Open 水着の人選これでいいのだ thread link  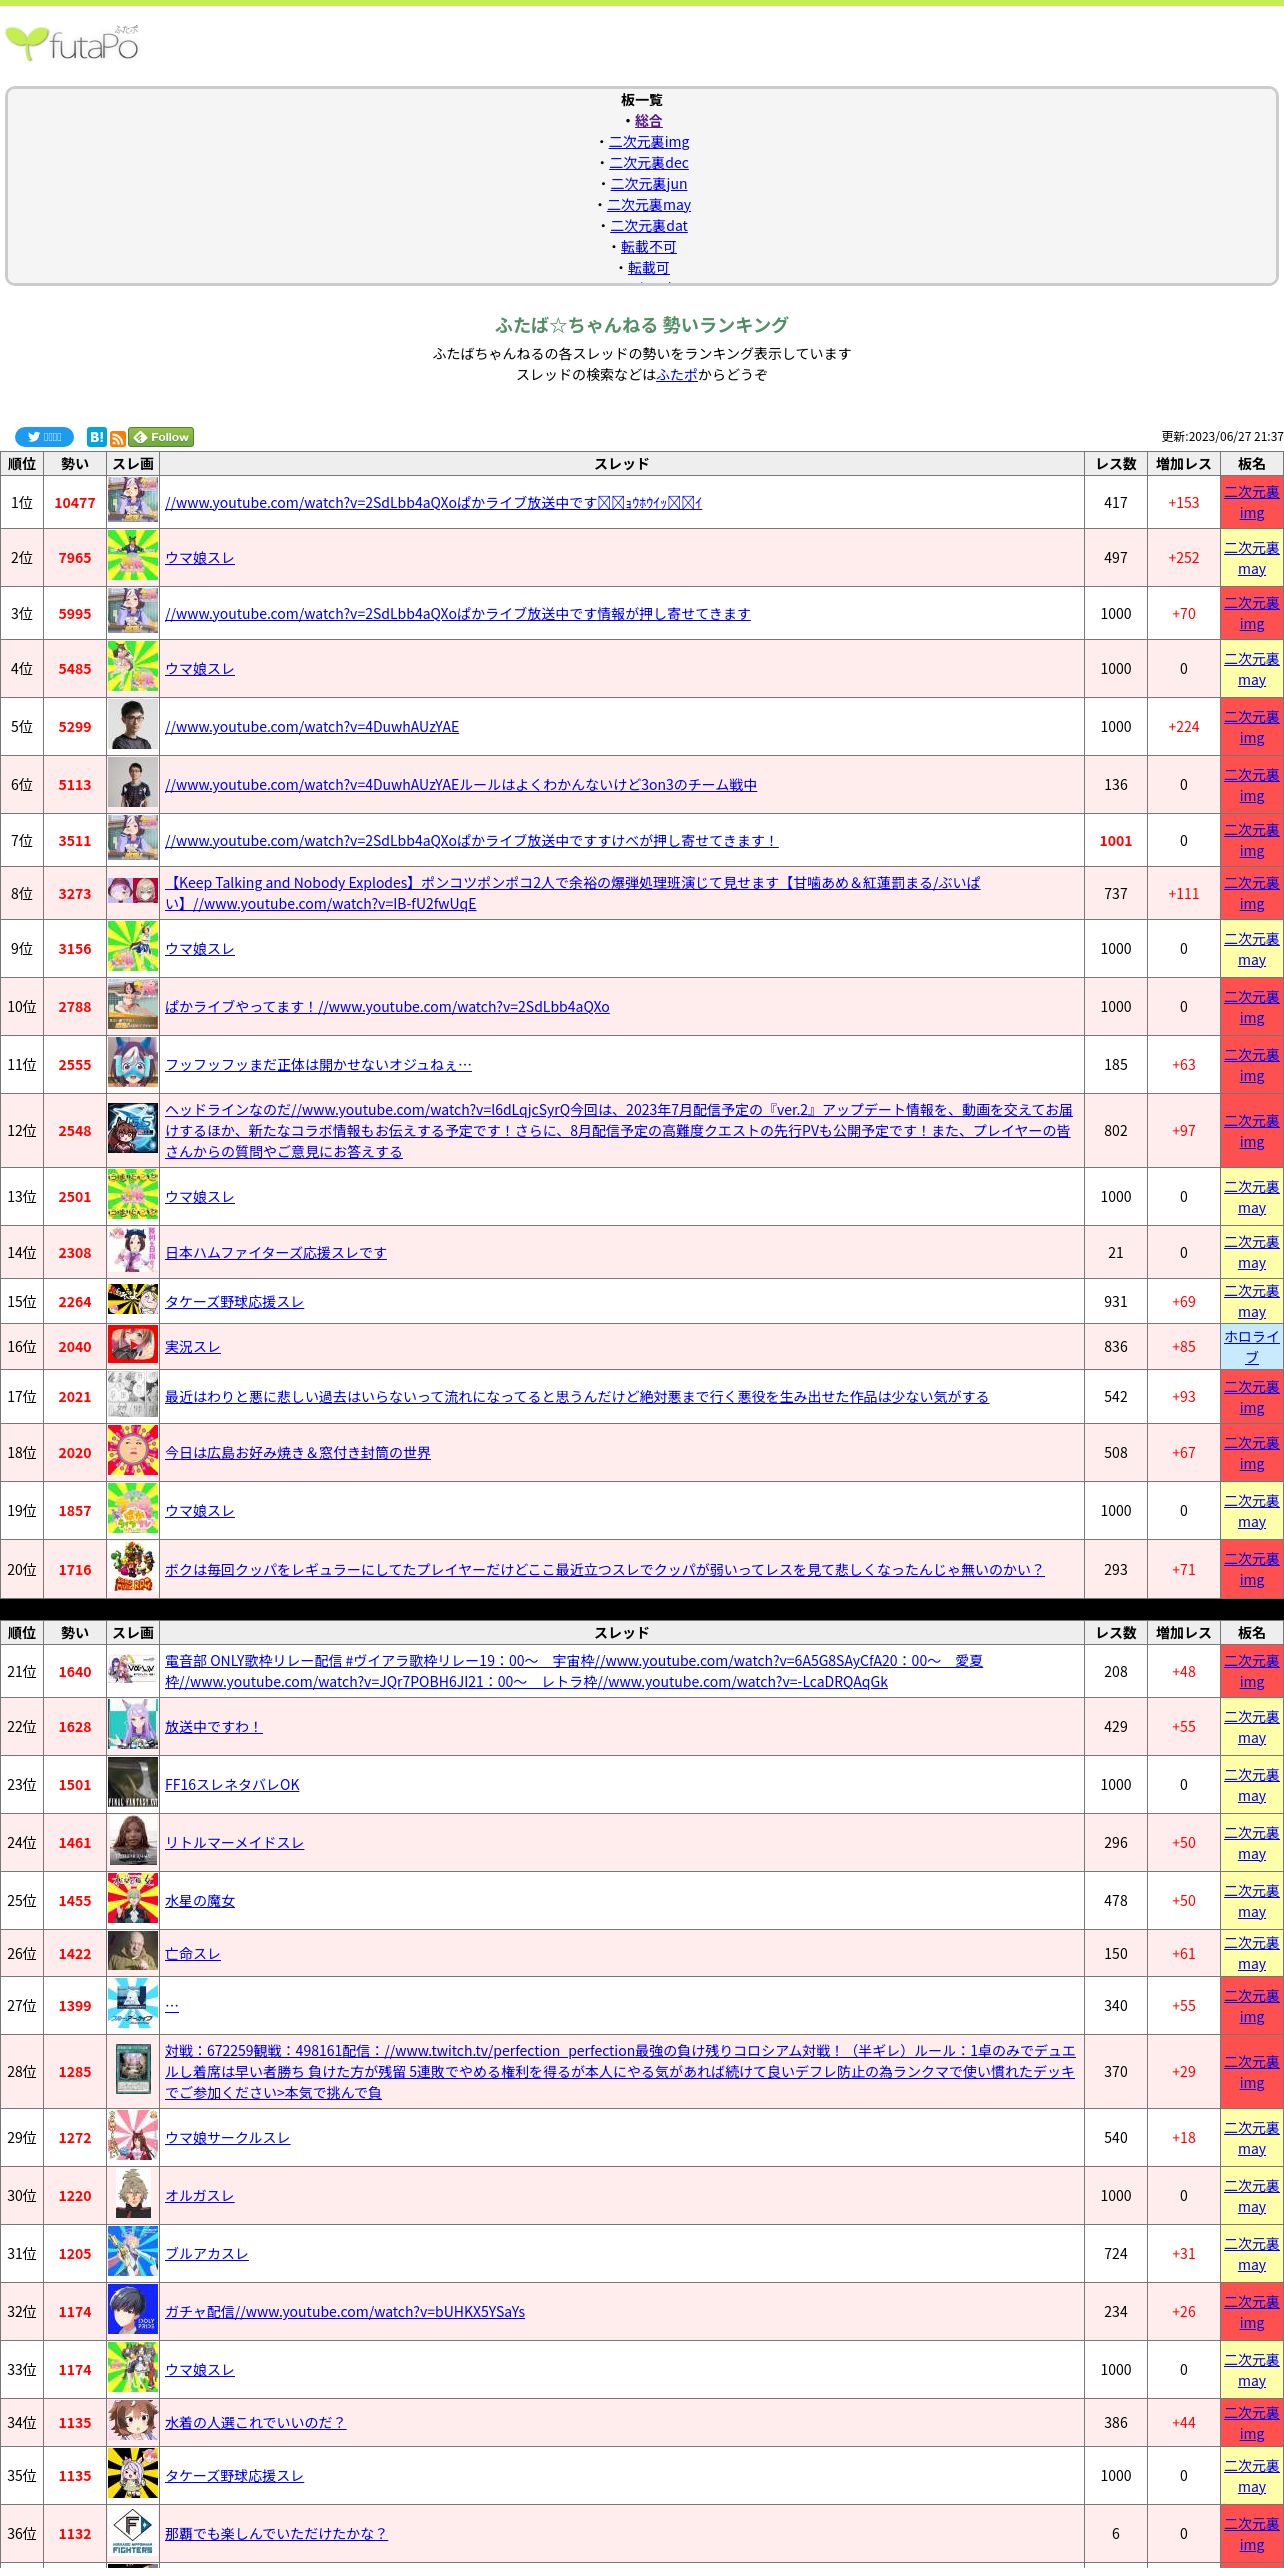[255, 2423]
